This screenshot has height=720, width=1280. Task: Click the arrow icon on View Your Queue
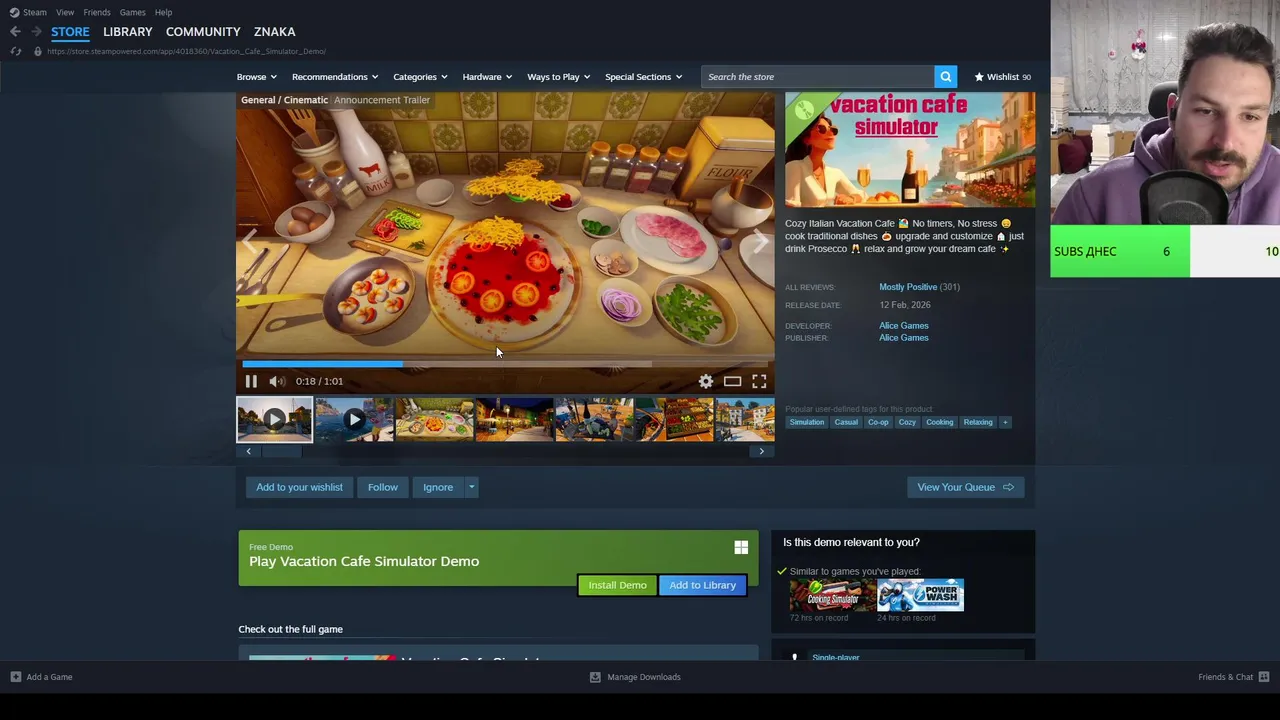1008,487
